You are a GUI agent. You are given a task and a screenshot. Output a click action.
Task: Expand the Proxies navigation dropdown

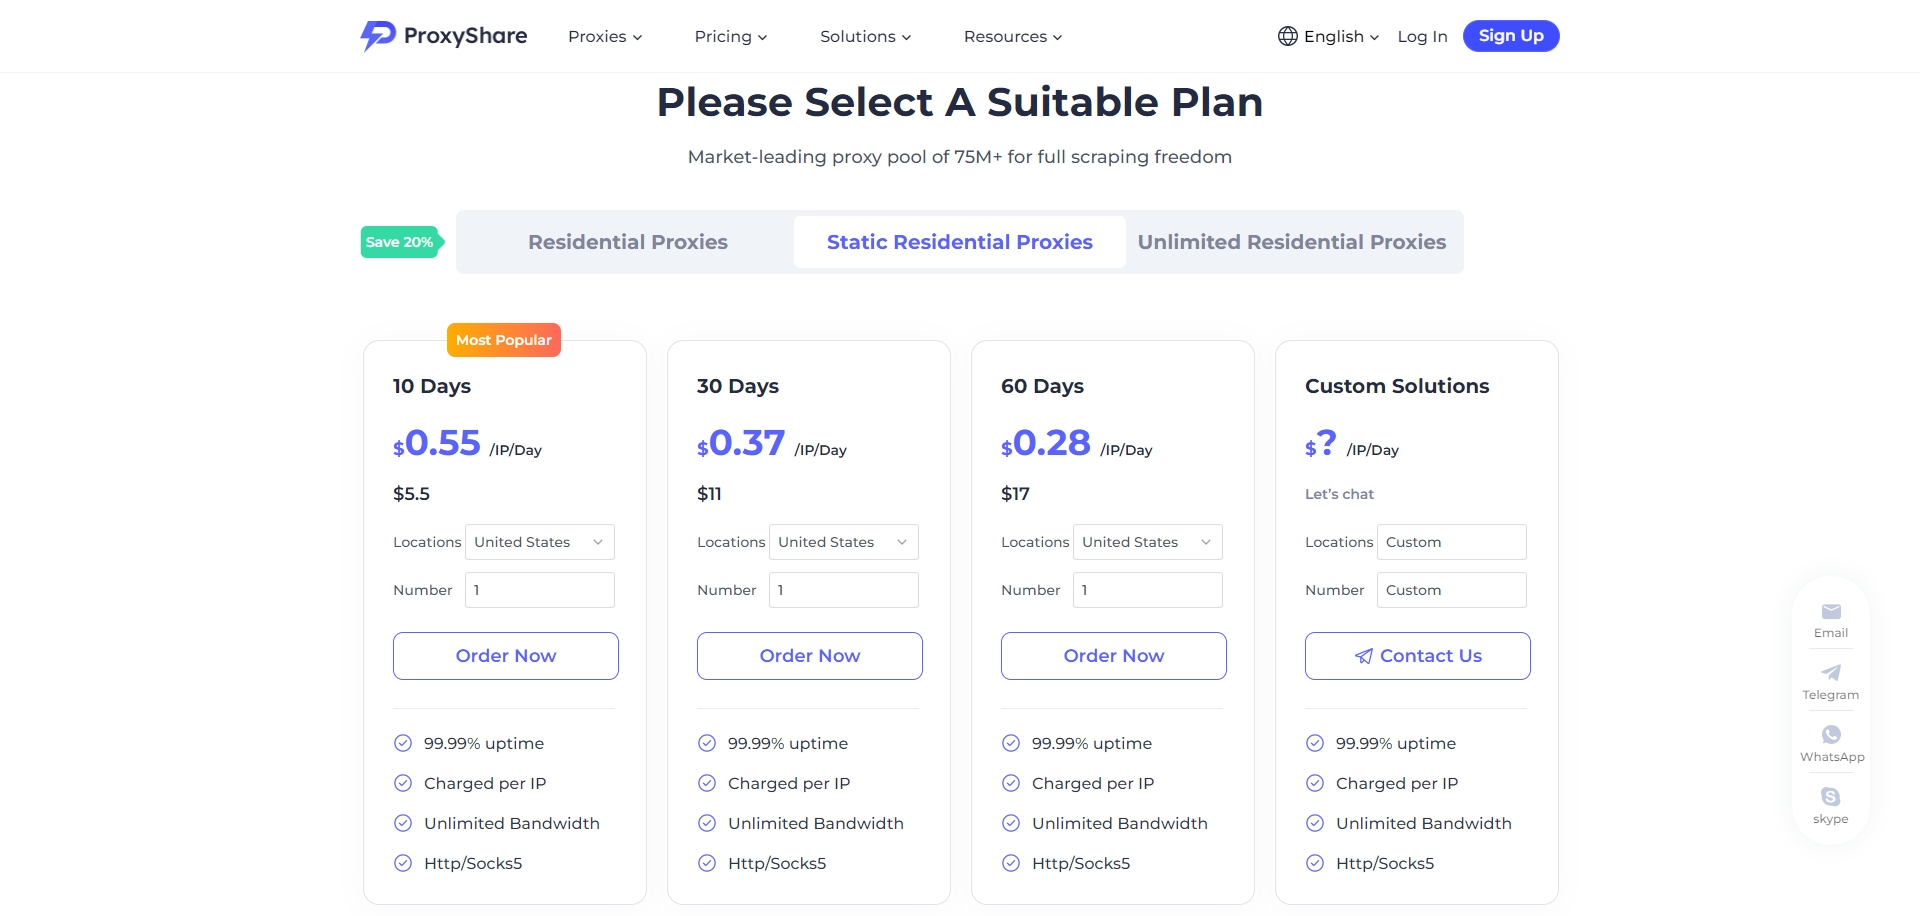coord(605,36)
